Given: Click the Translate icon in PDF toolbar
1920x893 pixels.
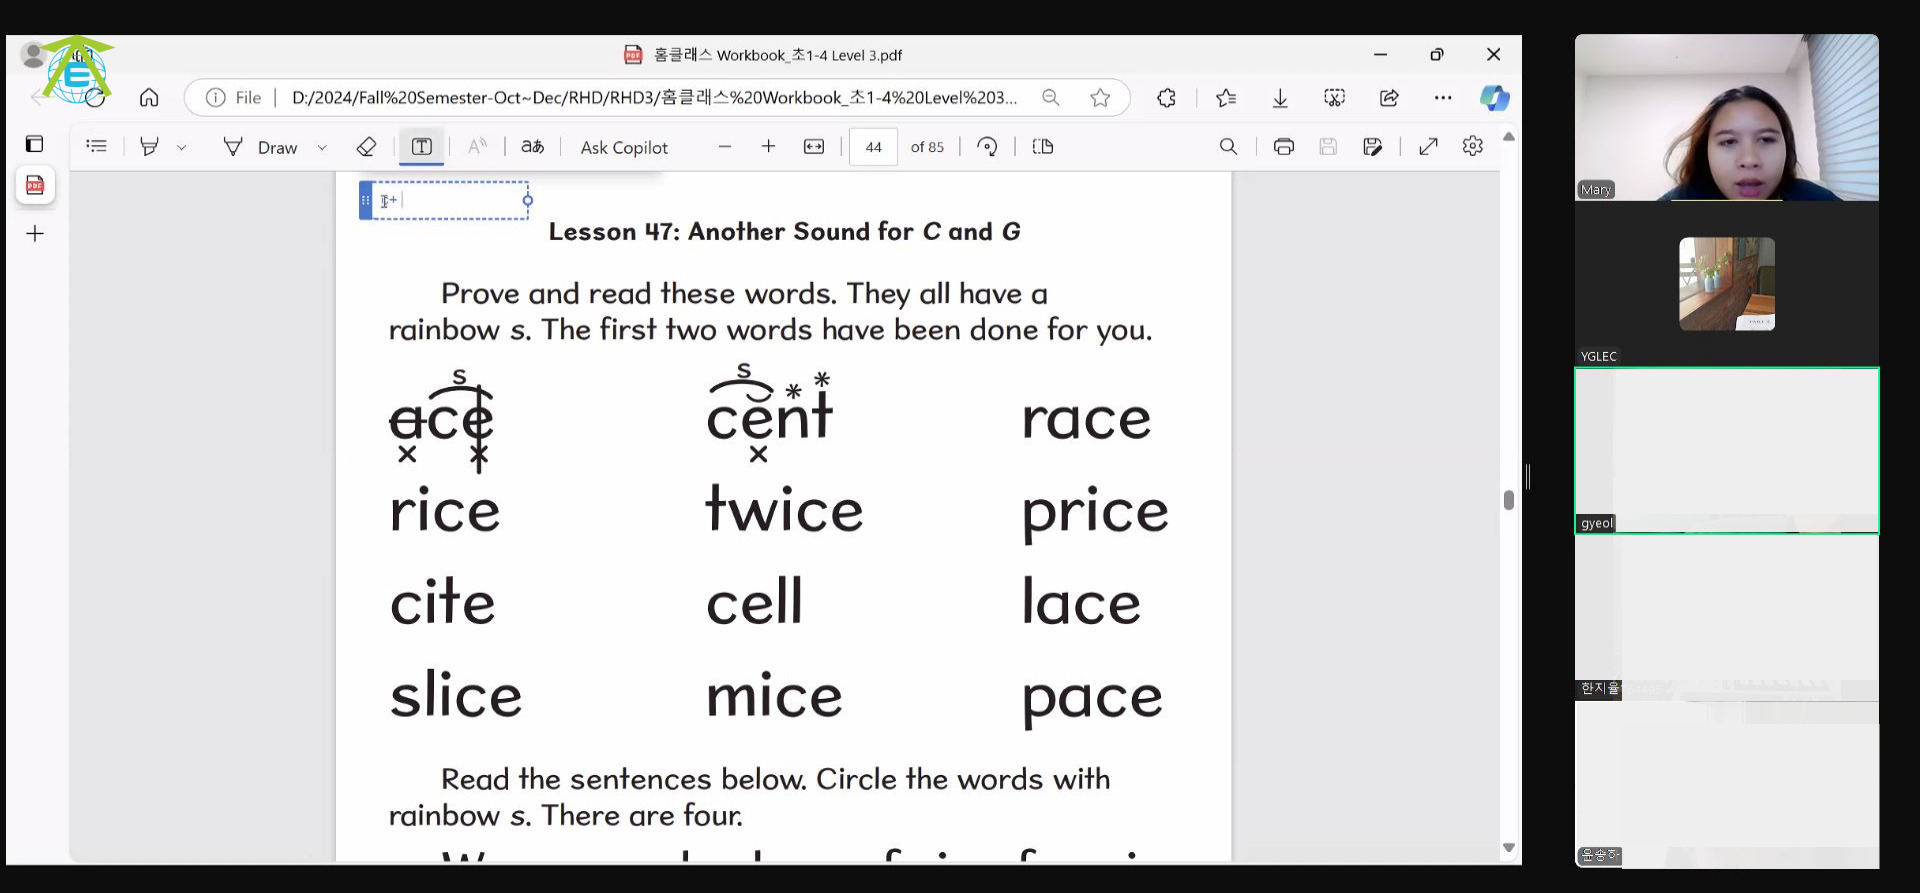Looking at the screenshot, I should [532, 147].
